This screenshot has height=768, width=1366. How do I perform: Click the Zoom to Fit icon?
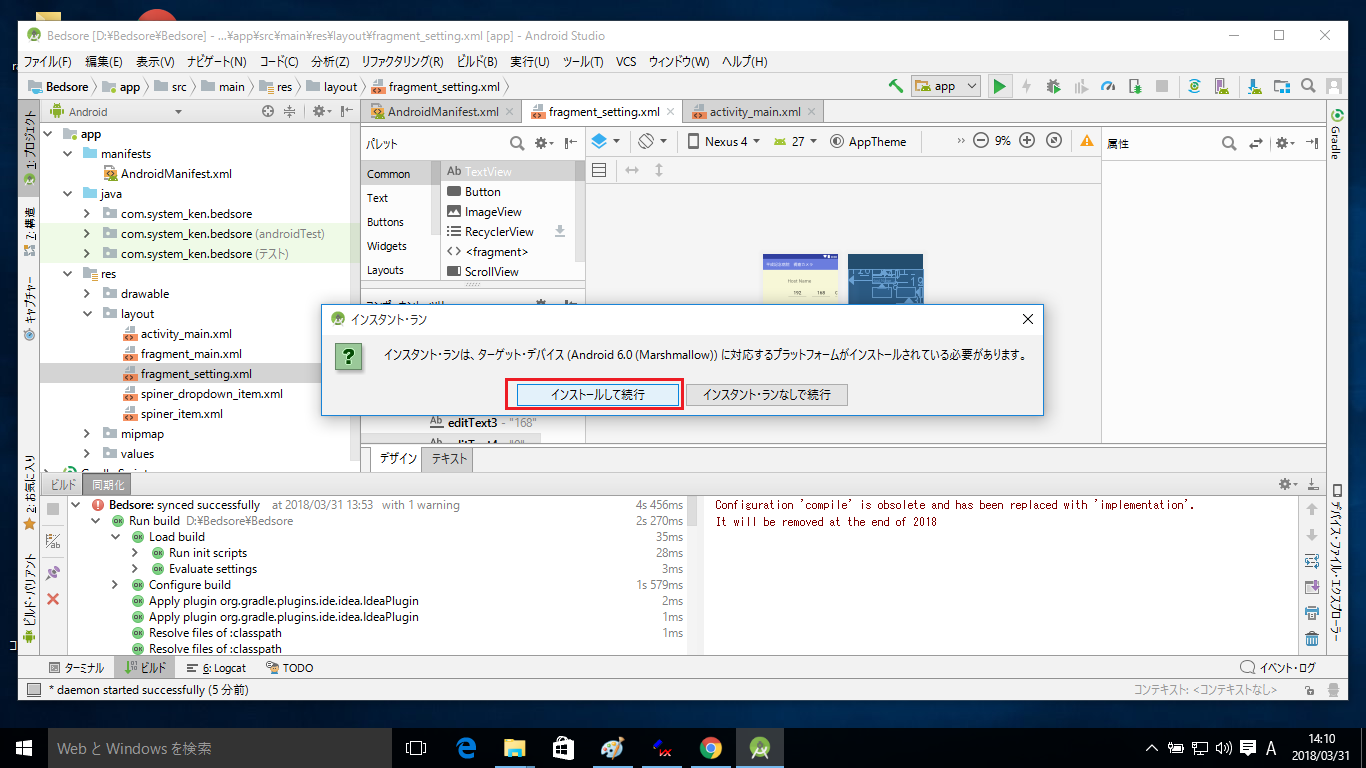point(1053,141)
